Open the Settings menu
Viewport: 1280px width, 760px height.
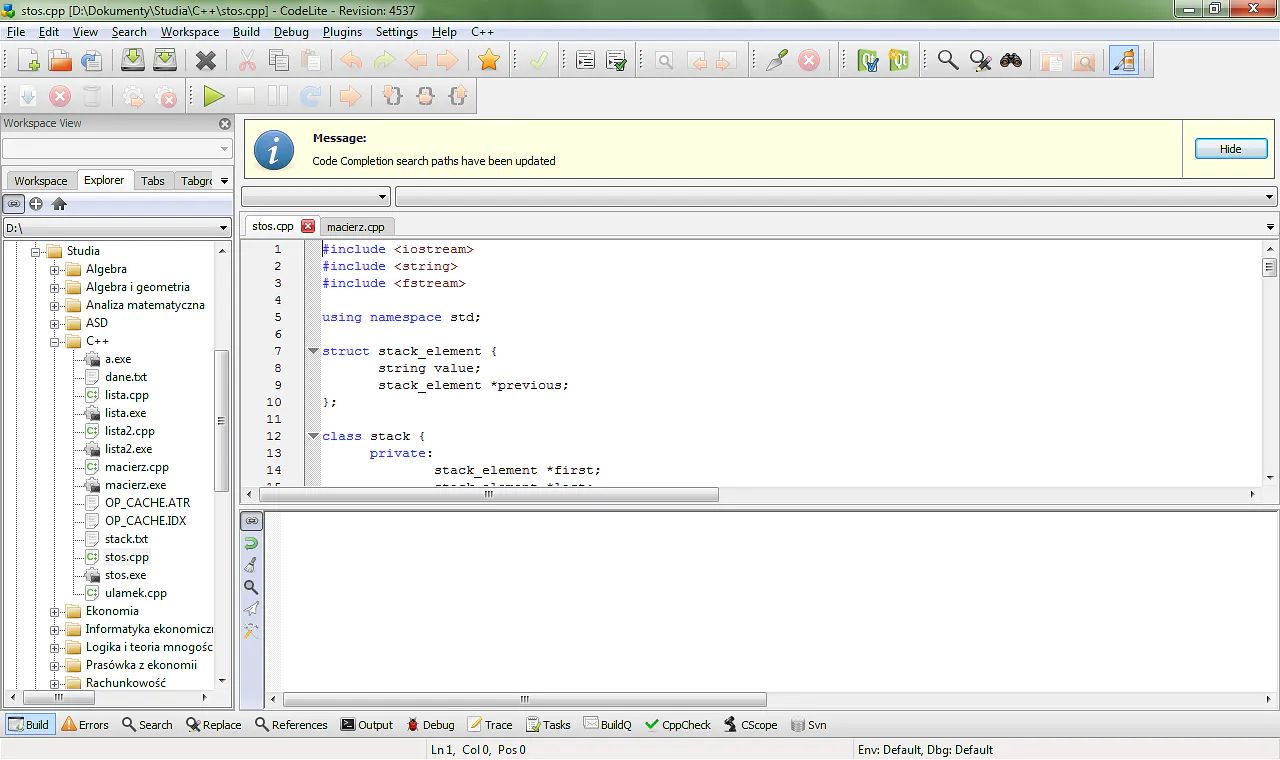click(x=396, y=32)
